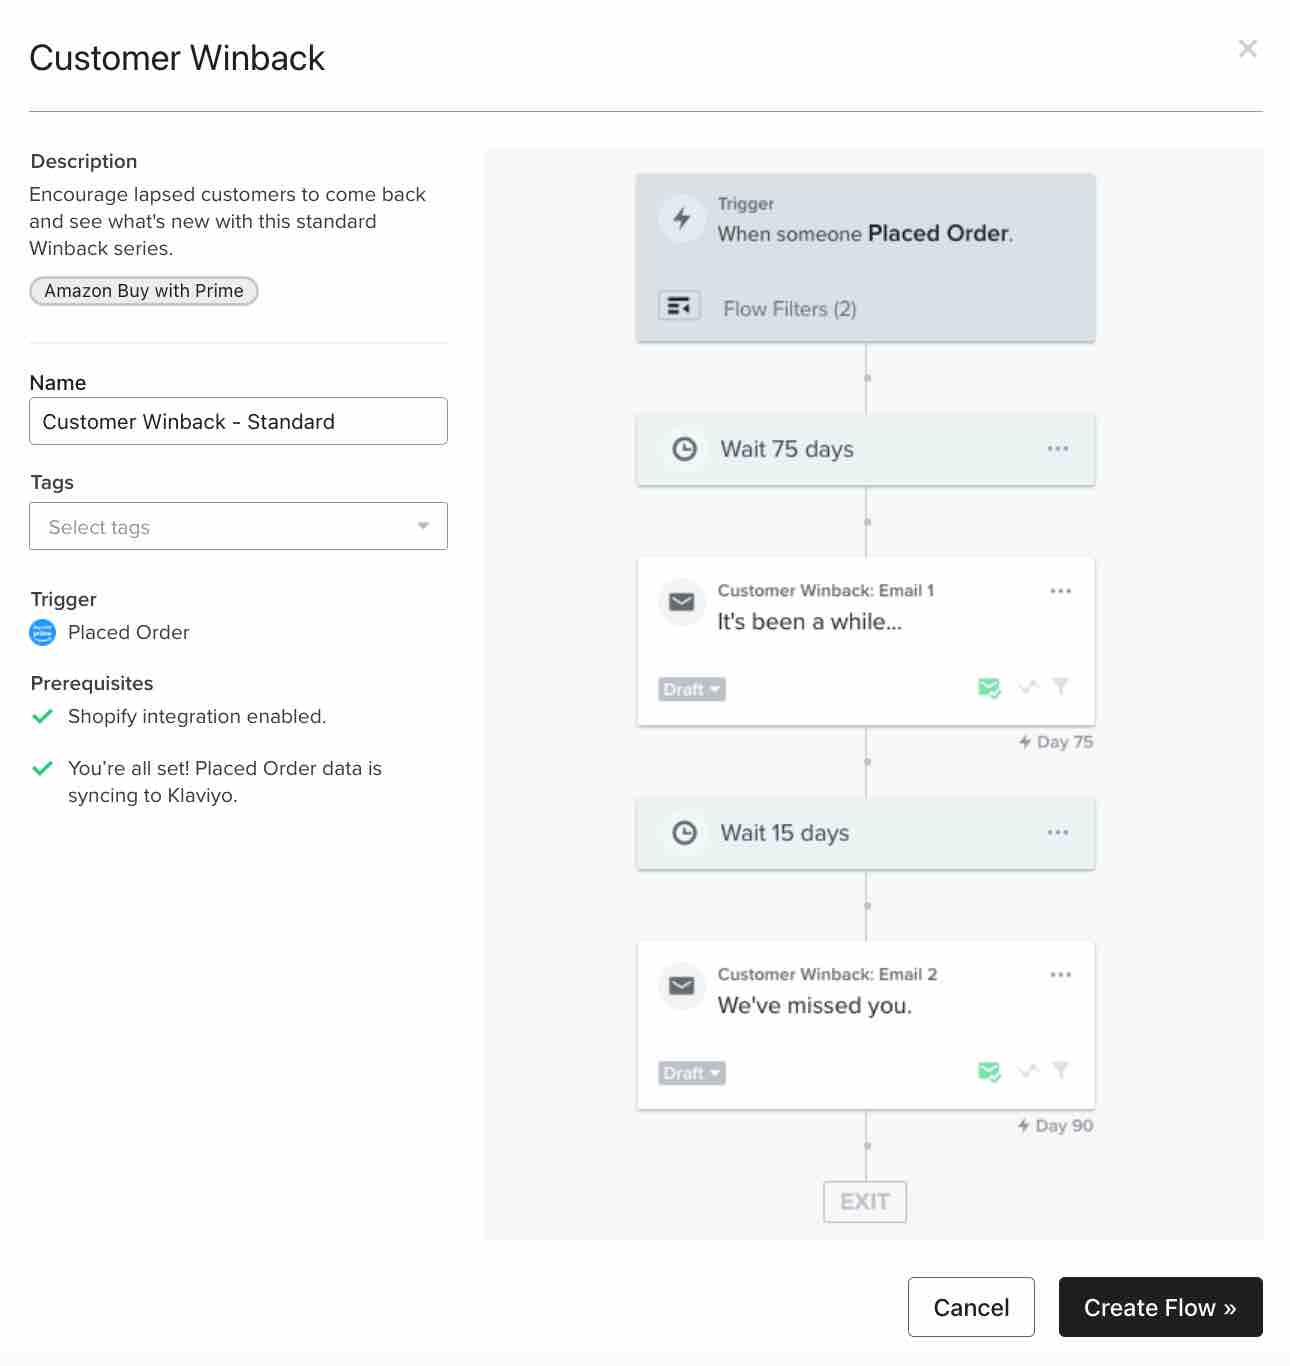Image resolution: width=1290 pixels, height=1366 pixels.
Task: Click the Create Flow button
Action: pos(1160,1307)
